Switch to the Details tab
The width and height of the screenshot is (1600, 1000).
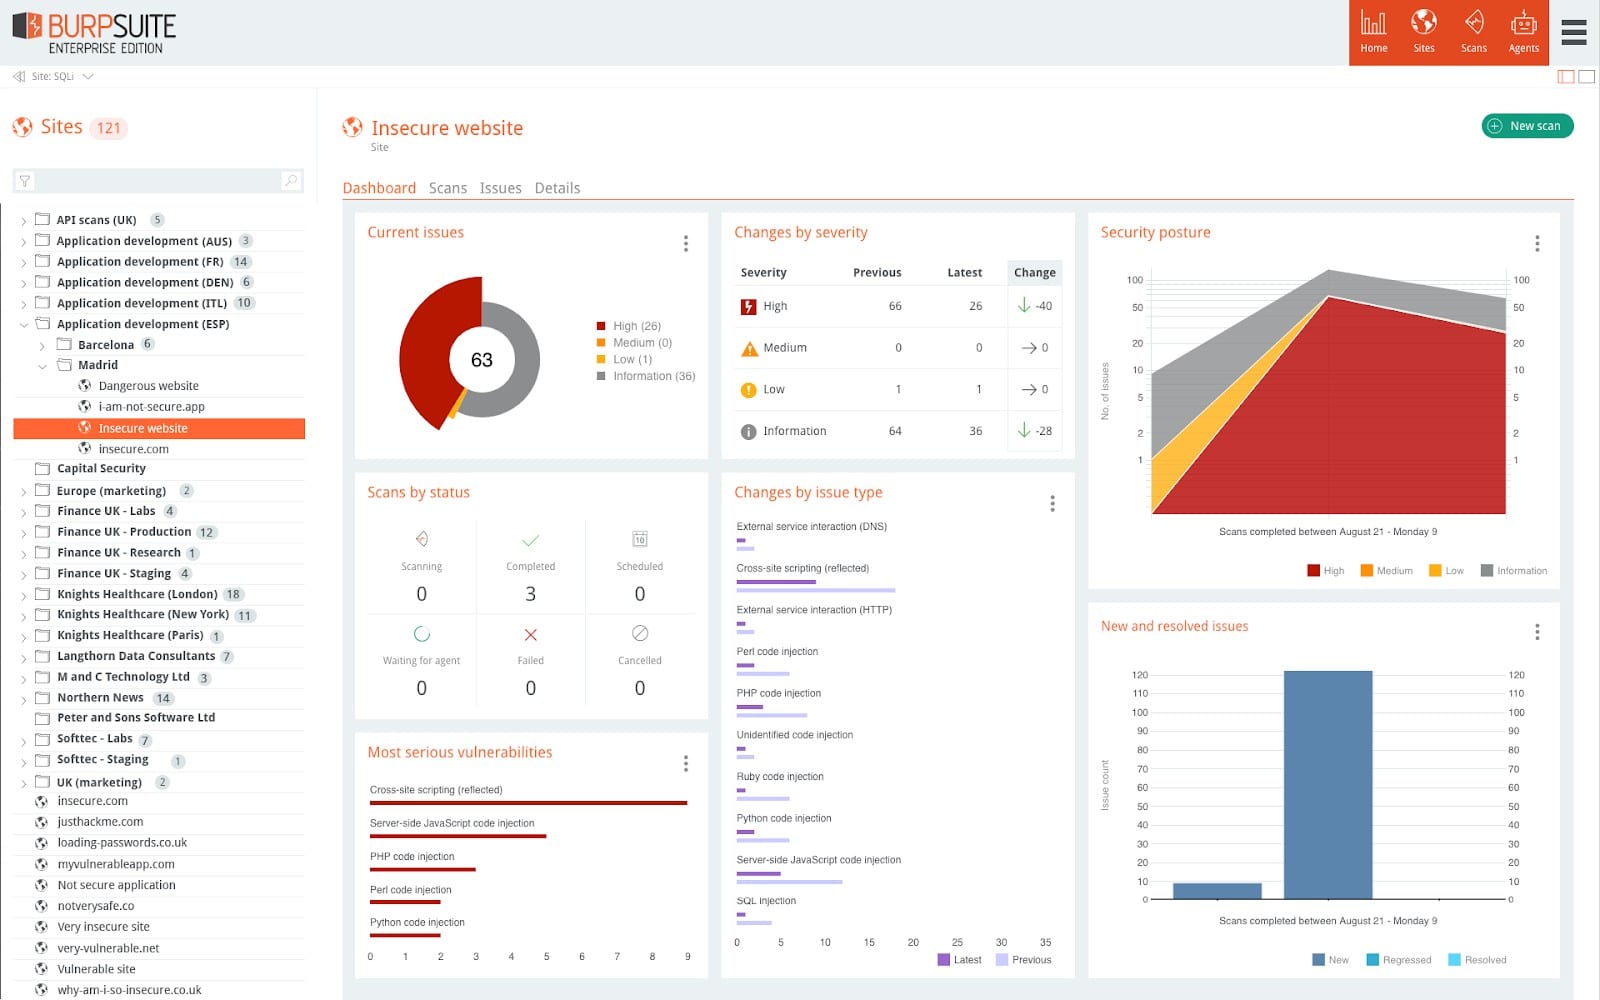pos(557,188)
